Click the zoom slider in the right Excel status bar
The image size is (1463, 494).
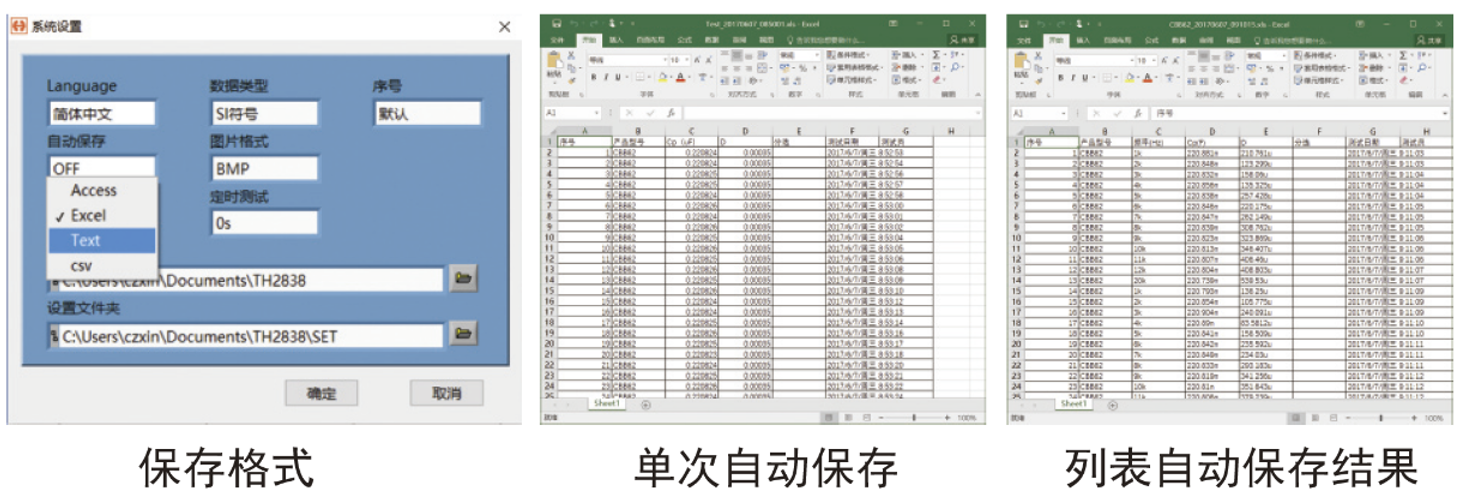tap(1380, 418)
